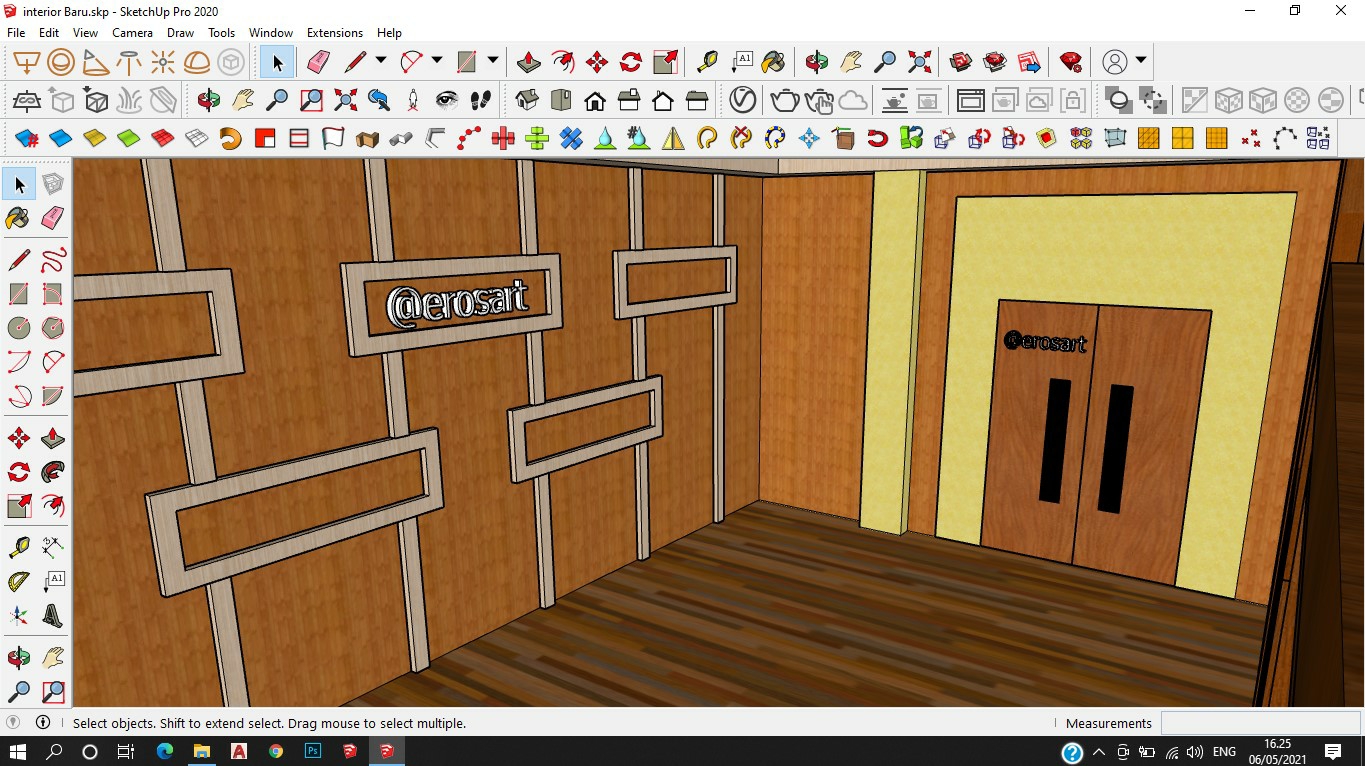Expand Arc tool dropdown arrow
The height and width of the screenshot is (766, 1365).
tap(437, 61)
